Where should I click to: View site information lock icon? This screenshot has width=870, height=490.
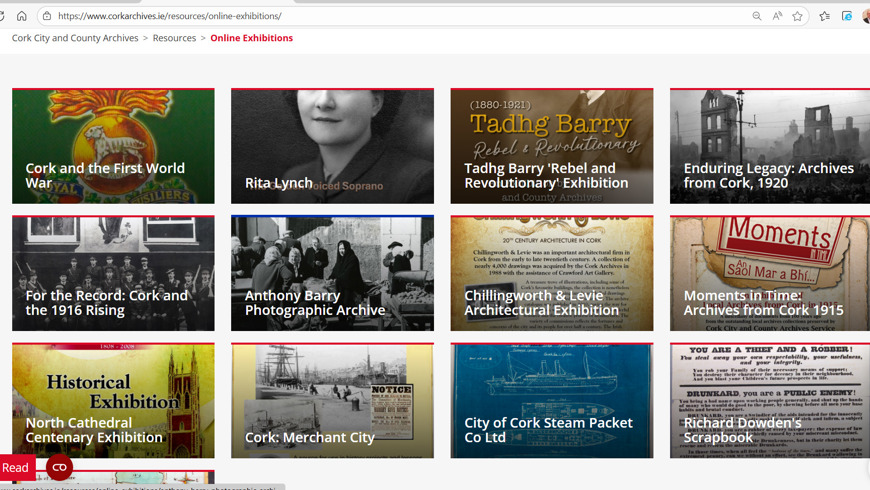[47, 16]
